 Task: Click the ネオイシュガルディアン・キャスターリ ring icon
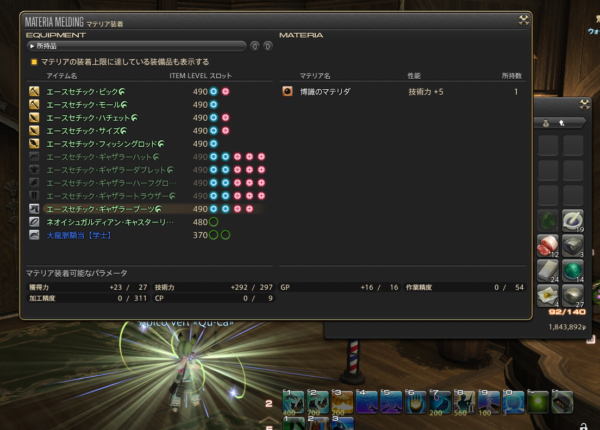33,221
